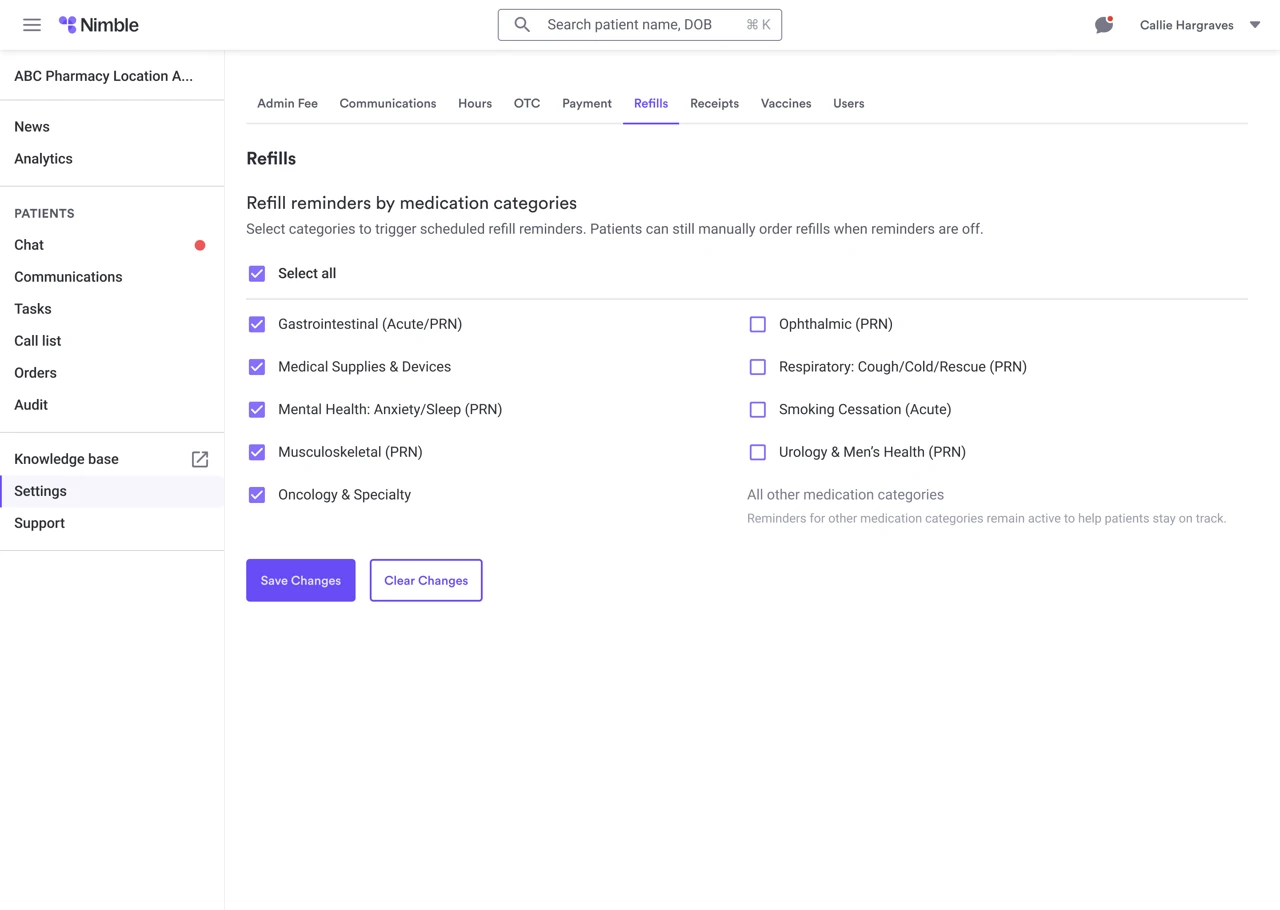This screenshot has height=910, width=1280.
Task: Uncheck Musculoskeletal (PRN) checkbox
Action: click(x=257, y=452)
